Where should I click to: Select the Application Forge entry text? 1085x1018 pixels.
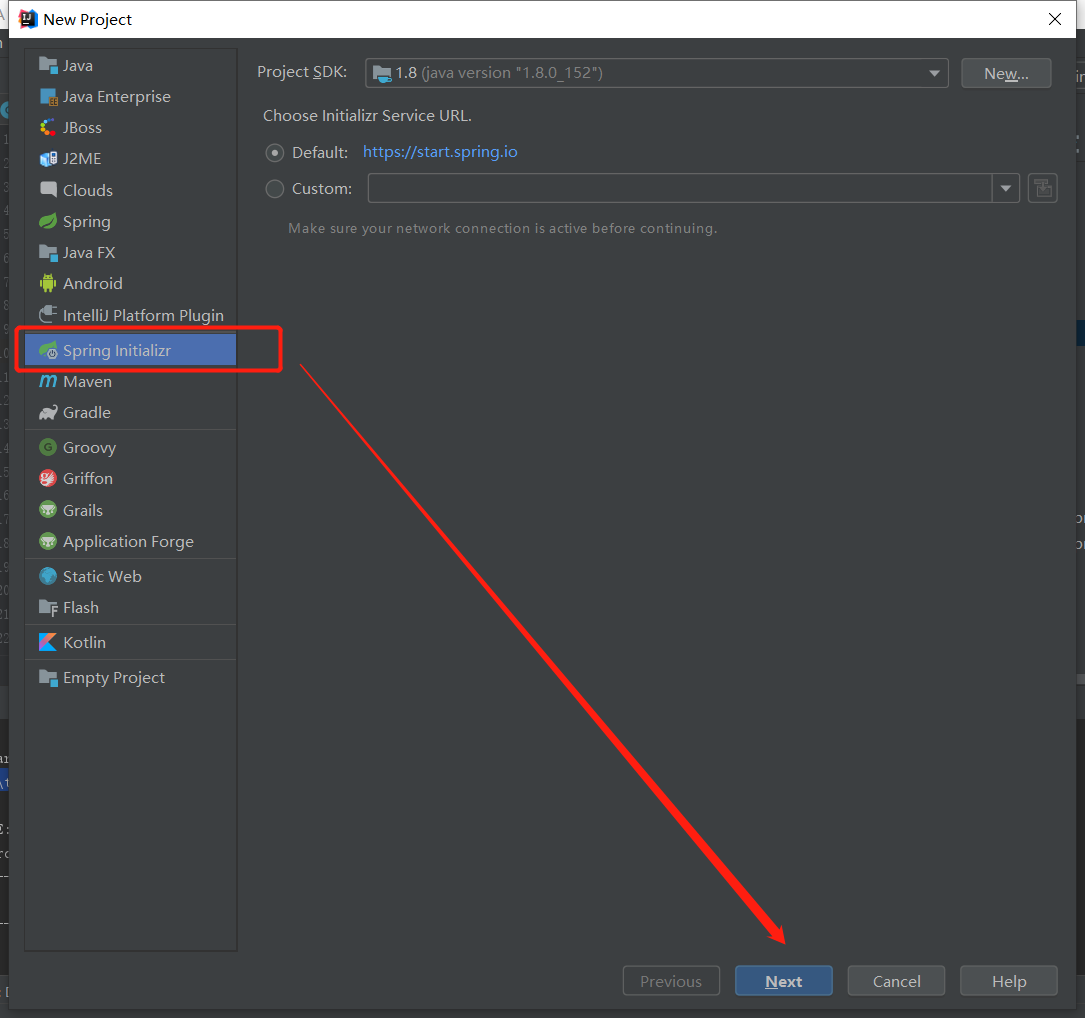(128, 542)
